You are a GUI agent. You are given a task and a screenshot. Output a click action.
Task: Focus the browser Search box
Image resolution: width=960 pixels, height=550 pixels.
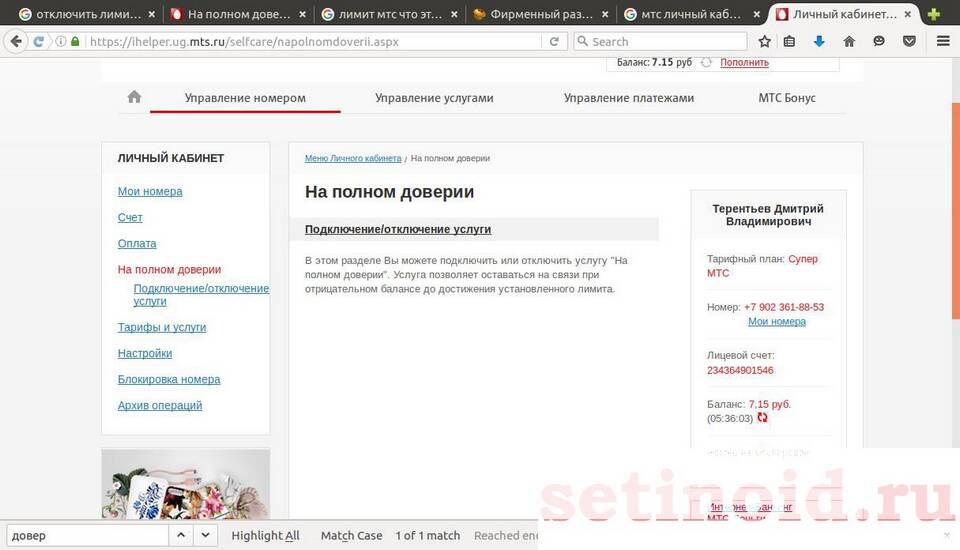pyautogui.click(x=660, y=42)
